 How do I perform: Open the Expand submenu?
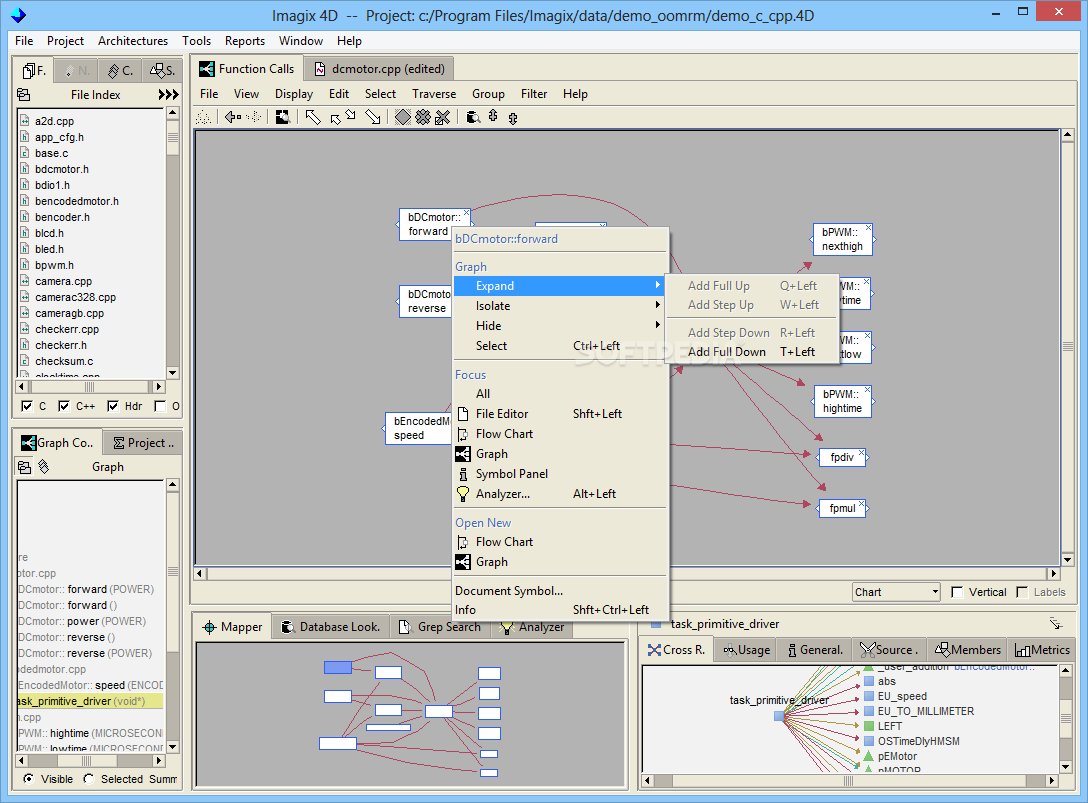tap(560, 286)
